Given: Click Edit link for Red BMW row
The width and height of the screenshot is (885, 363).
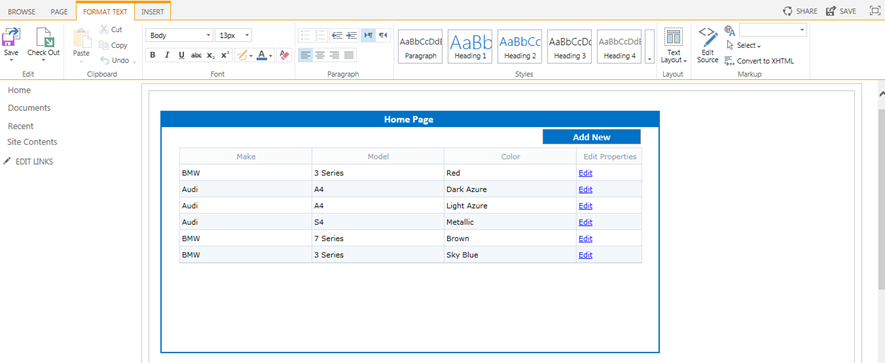Looking at the screenshot, I should point(585,173).
